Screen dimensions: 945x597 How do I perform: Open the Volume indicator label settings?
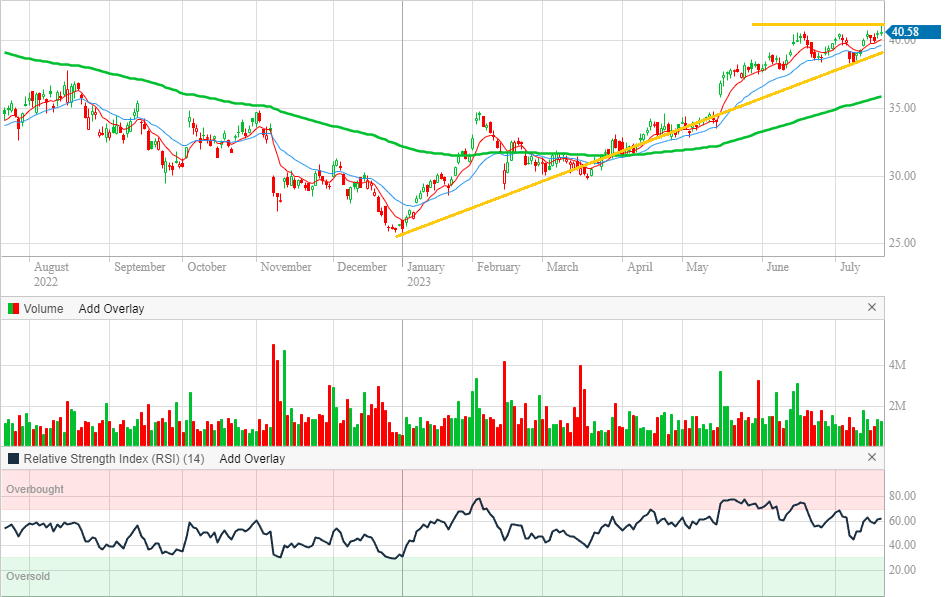point(44,309)
